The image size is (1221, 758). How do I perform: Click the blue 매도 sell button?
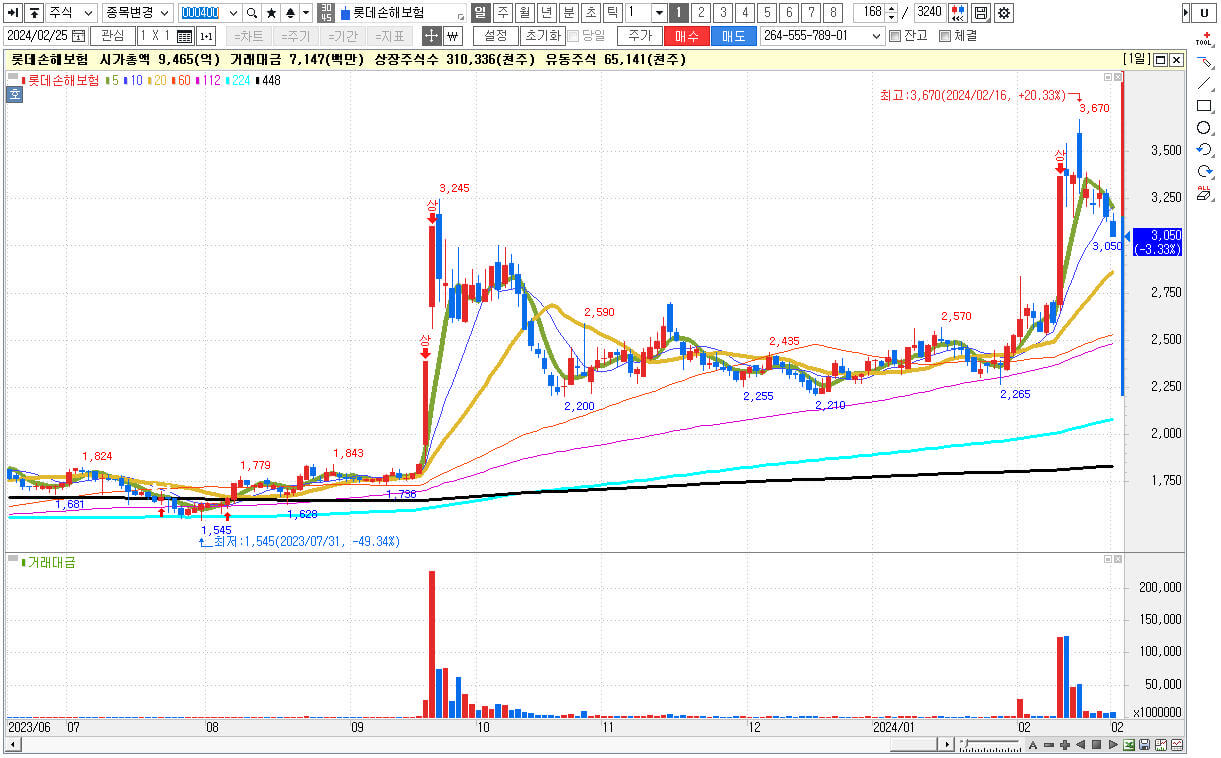click(x=733, y=36)
